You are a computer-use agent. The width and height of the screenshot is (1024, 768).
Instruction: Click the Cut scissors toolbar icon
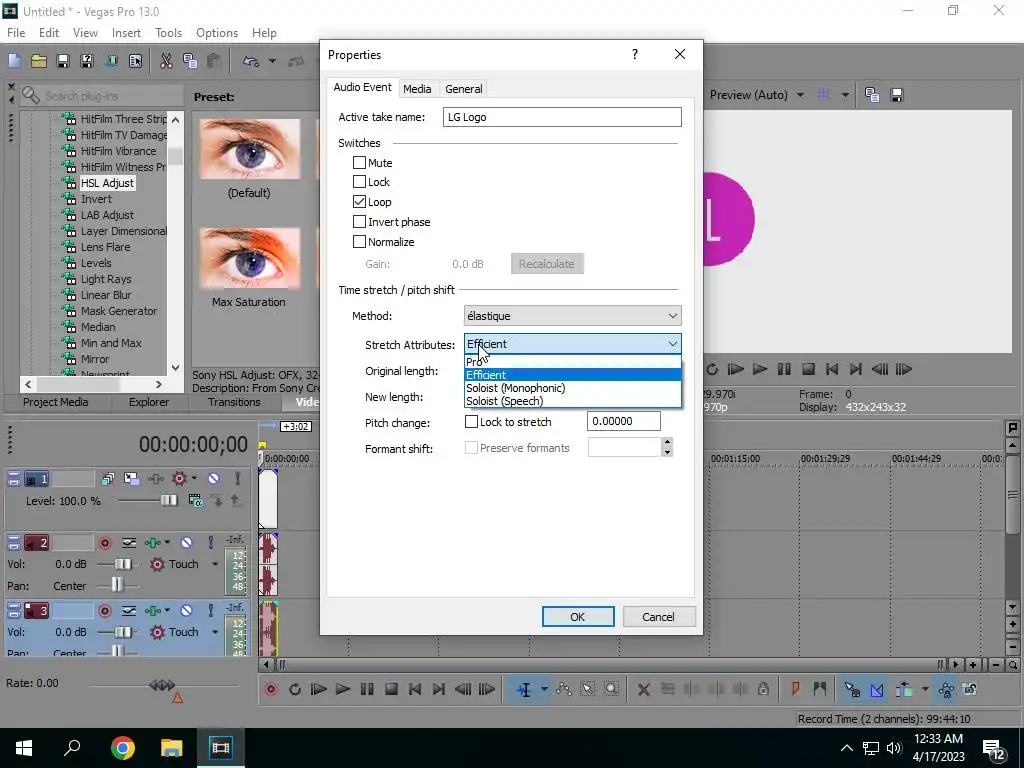[166, 61]
